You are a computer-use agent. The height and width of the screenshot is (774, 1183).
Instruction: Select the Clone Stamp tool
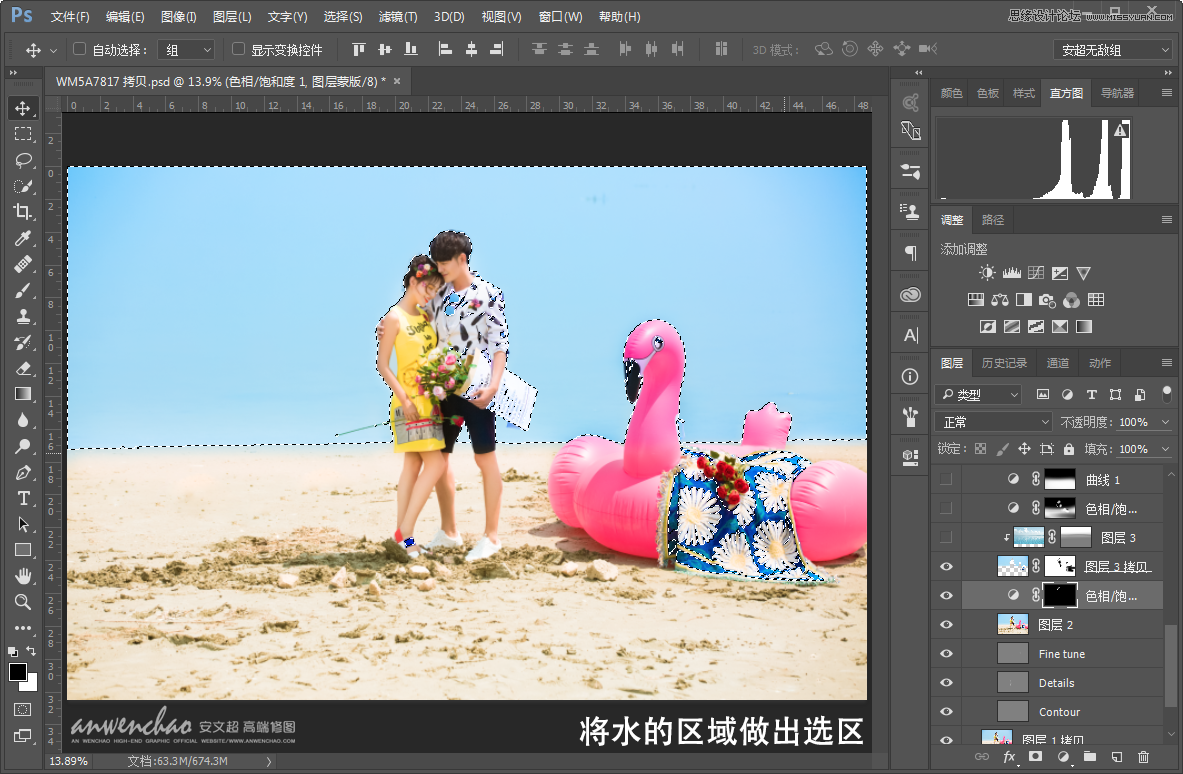point(23,316)
